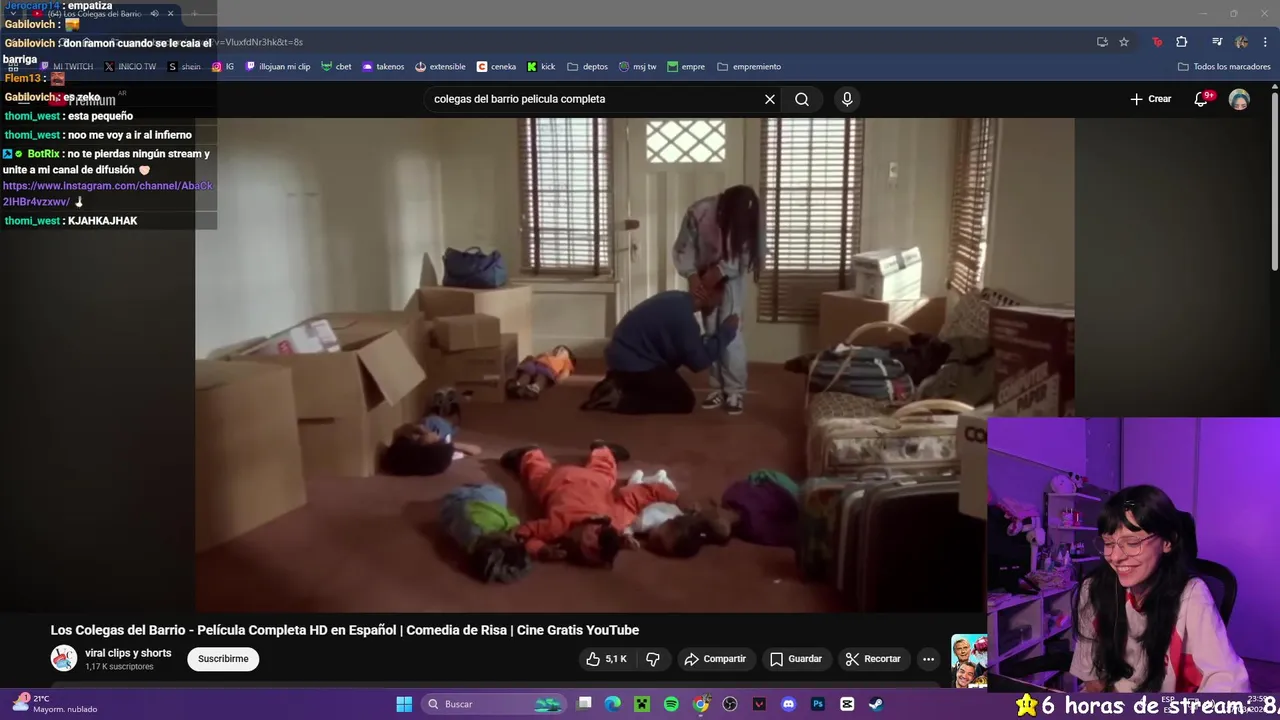
Task: Open the 'msj tw' bookmark
Action: click(x=637, y=67)
